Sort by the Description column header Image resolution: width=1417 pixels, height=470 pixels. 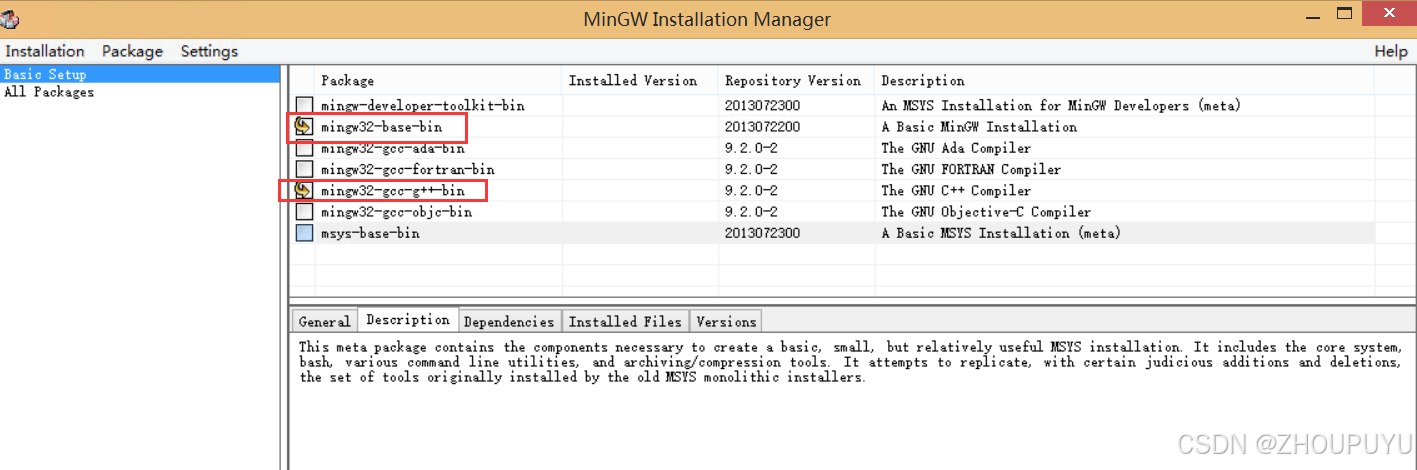[1124, 80]
